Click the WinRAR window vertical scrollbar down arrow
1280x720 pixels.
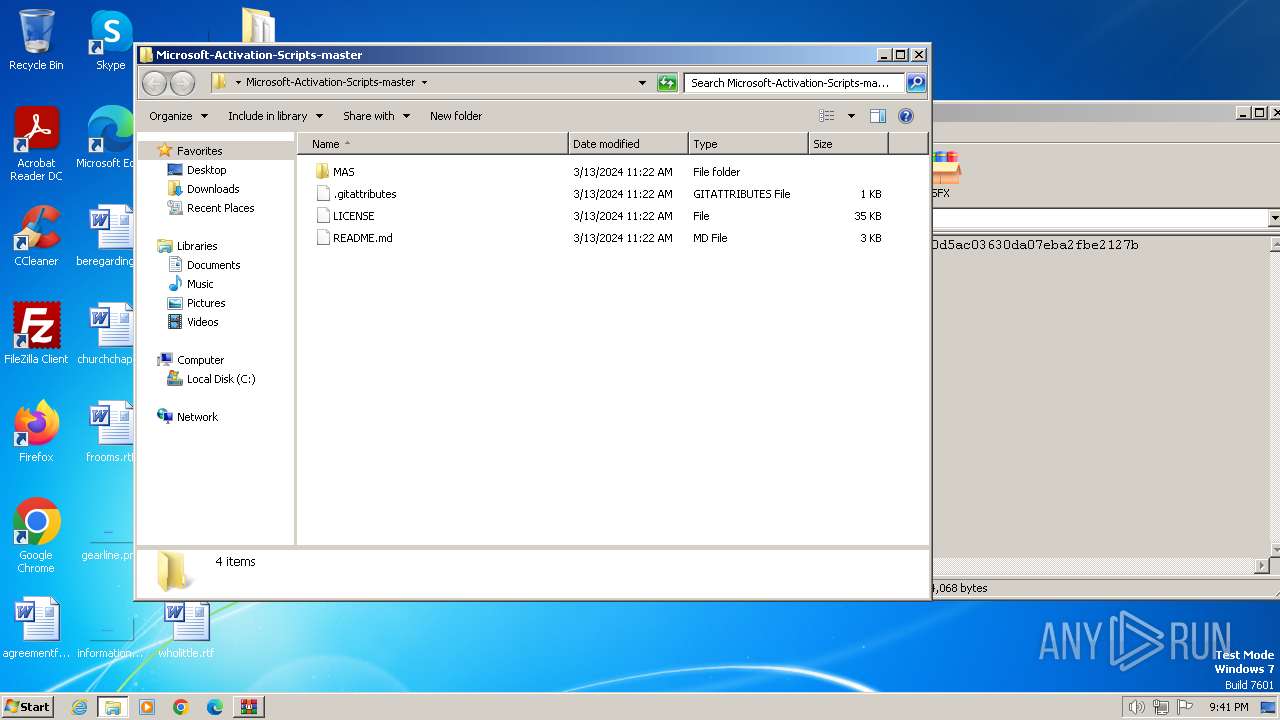pyautogui.click(x=1273, y=550)
